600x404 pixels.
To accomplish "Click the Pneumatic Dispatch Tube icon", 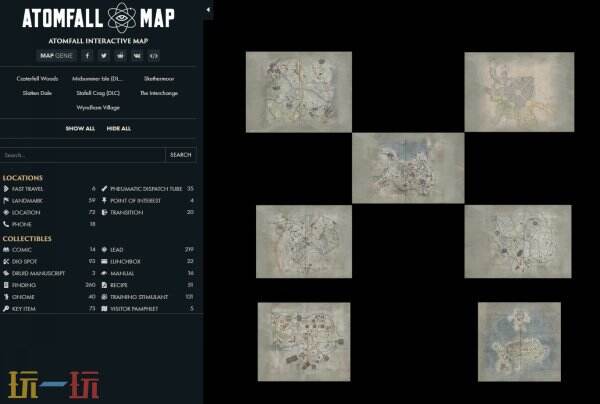I will 104,189.
